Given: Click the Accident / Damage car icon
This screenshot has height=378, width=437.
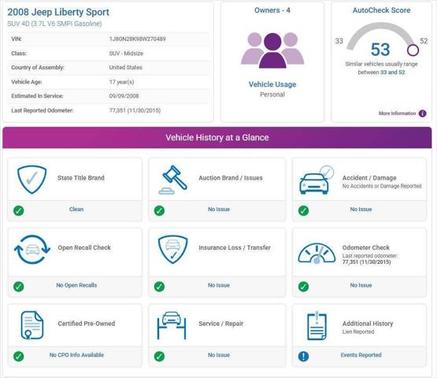Looking at the screenshot, I should click(x=317, y=180).
